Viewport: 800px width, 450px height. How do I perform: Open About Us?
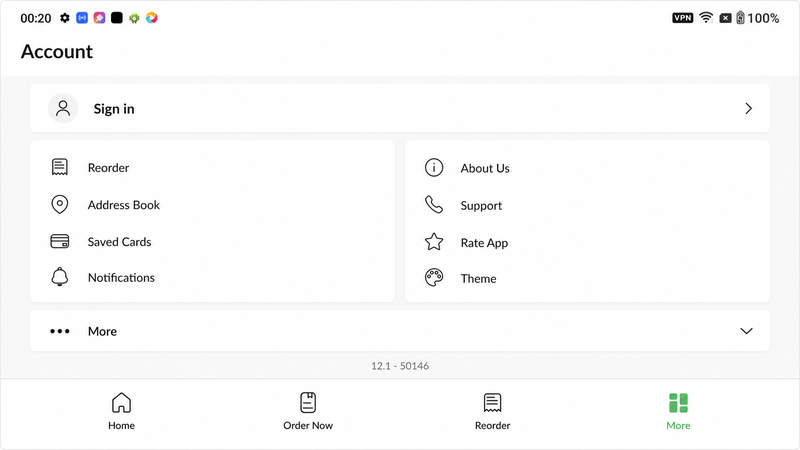(485, 168)
